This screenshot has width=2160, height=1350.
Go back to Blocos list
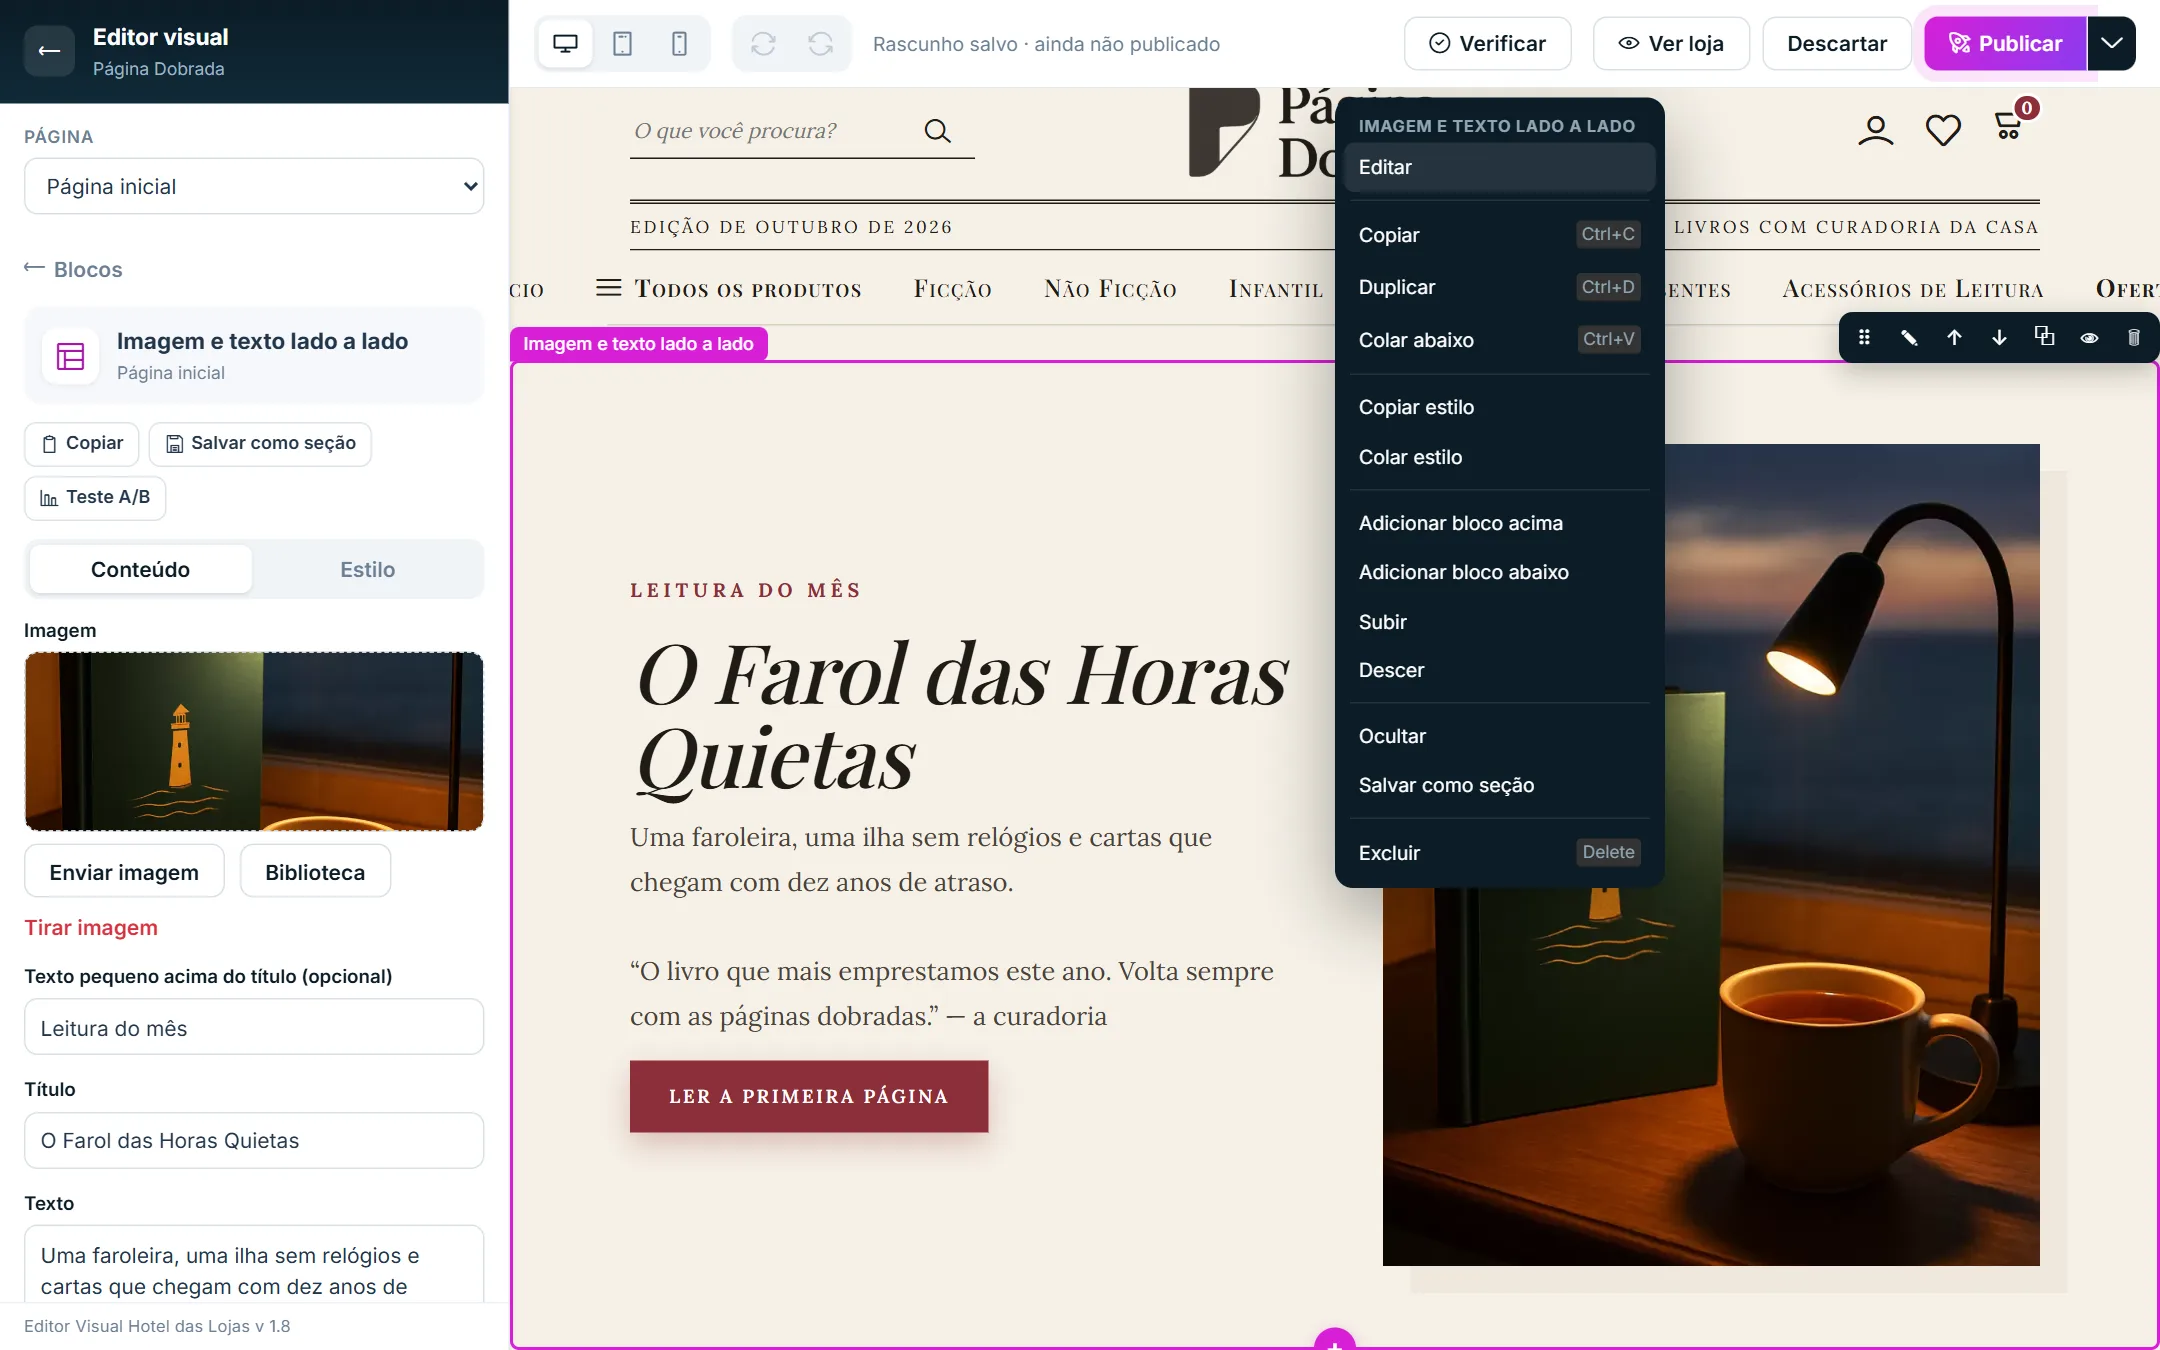tap(73, 269)
